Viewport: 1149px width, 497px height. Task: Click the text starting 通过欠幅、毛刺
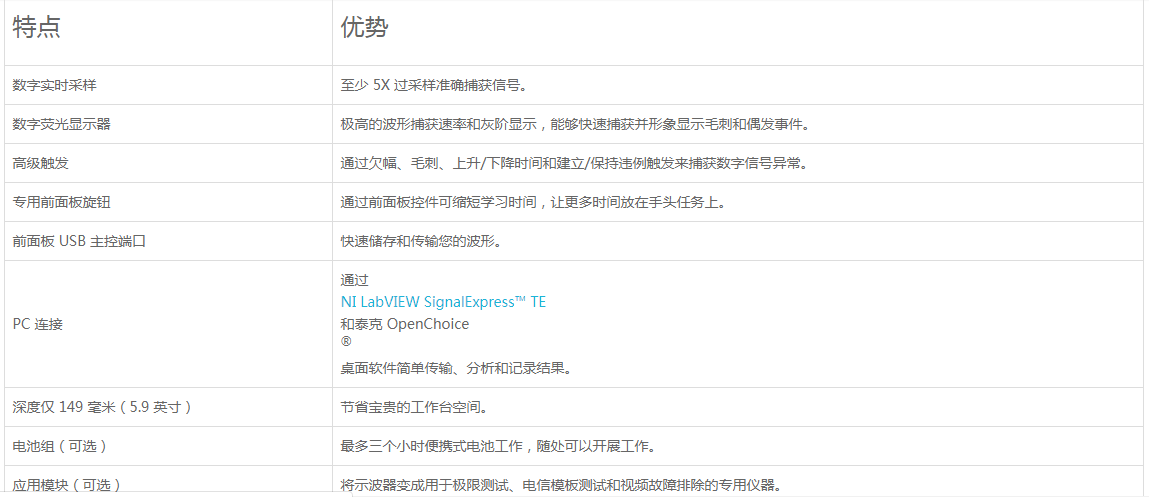pos(574,163)
